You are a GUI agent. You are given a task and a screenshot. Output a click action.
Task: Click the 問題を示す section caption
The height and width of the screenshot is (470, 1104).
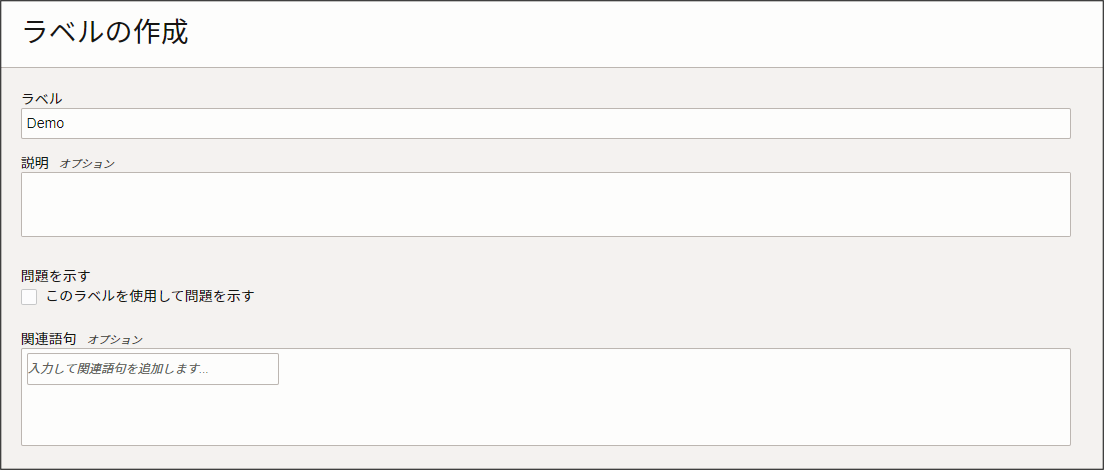[x=56, y=276]
